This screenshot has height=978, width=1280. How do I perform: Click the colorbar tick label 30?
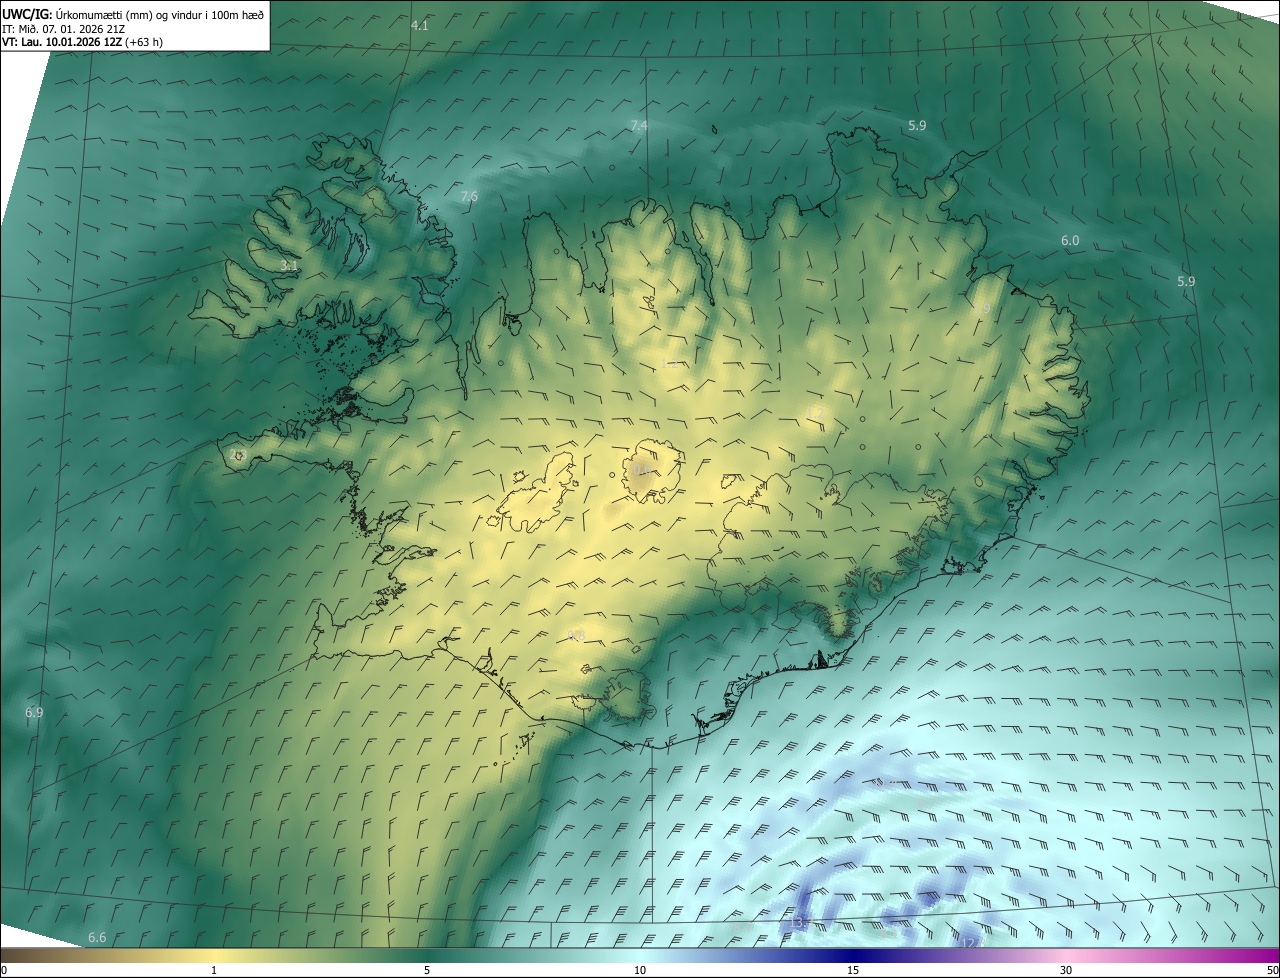[1066, 970]
